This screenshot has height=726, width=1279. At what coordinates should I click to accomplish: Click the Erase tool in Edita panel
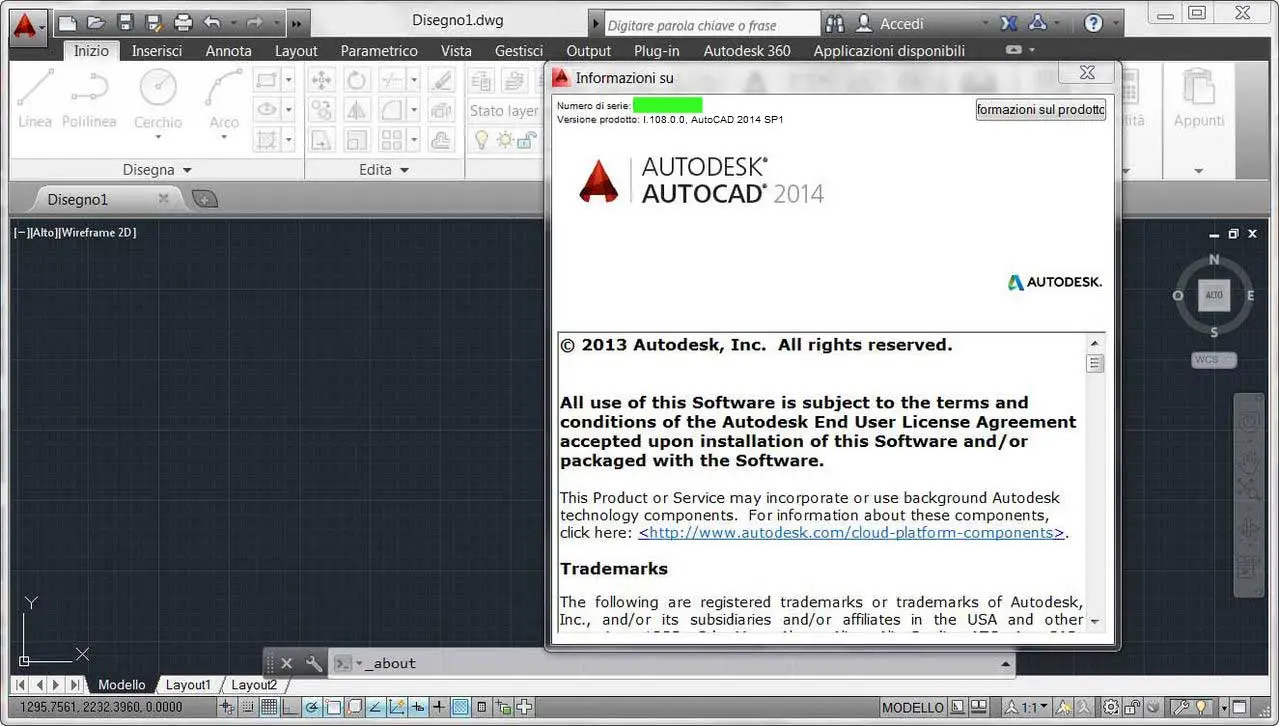pyautogui.click(x=441, y=81)
